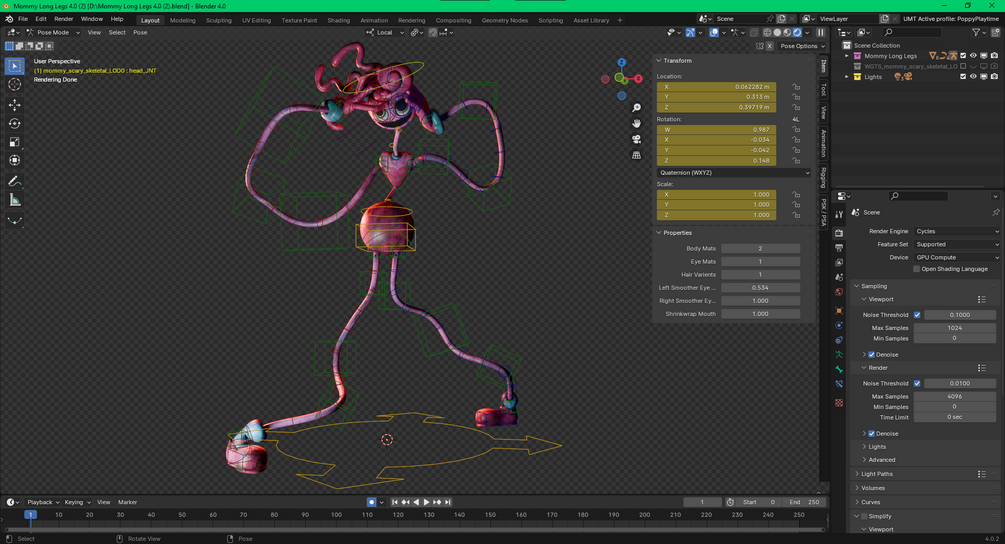Toggle the Simplify checkbox
Viewport: 1005px width, 544px height.
(864, 516)
